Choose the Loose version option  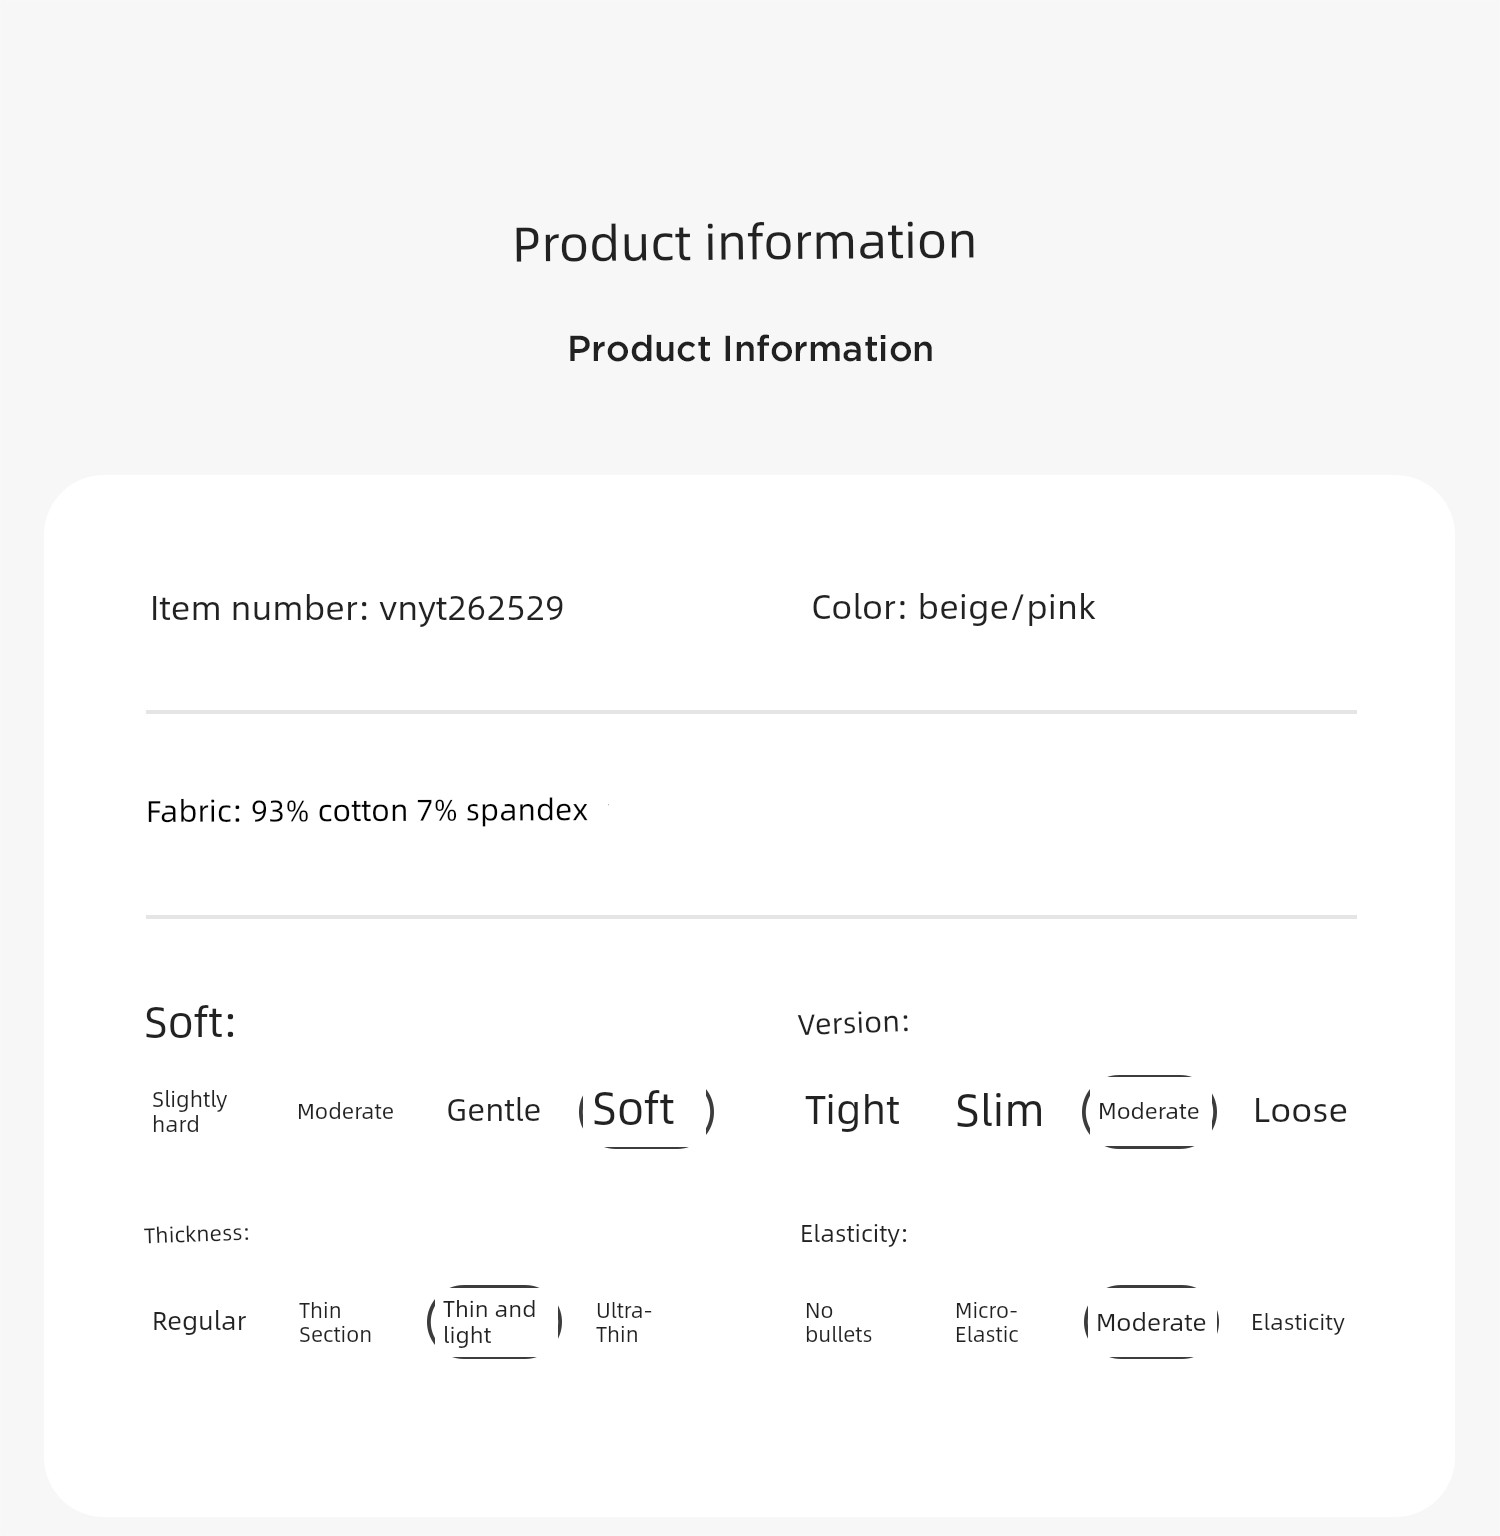coord(1300,1111)
